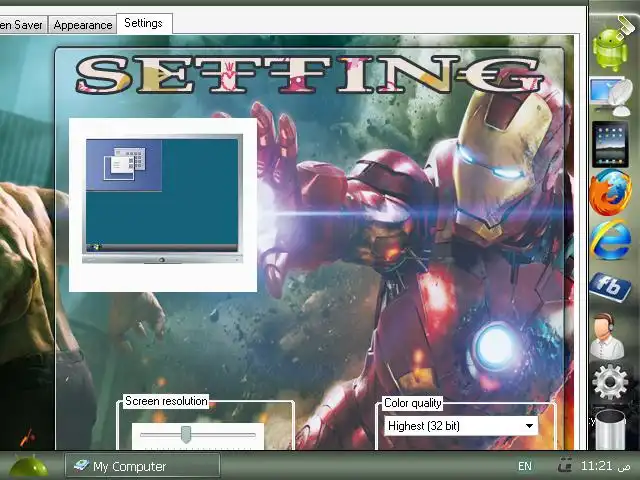
Task: Click the Color quality label
Action: click(413, 403)
